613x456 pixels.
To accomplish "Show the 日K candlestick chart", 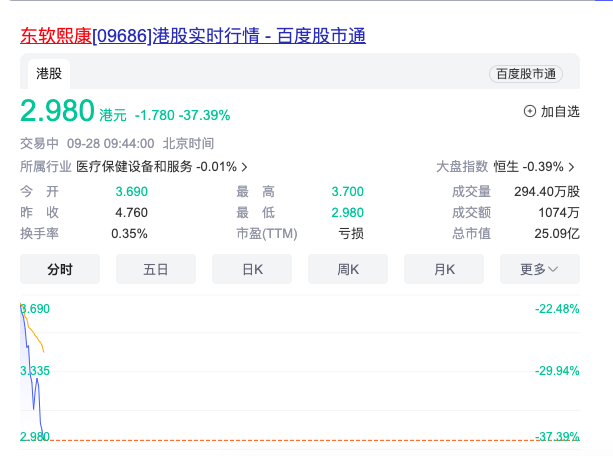I will [252, 269].
